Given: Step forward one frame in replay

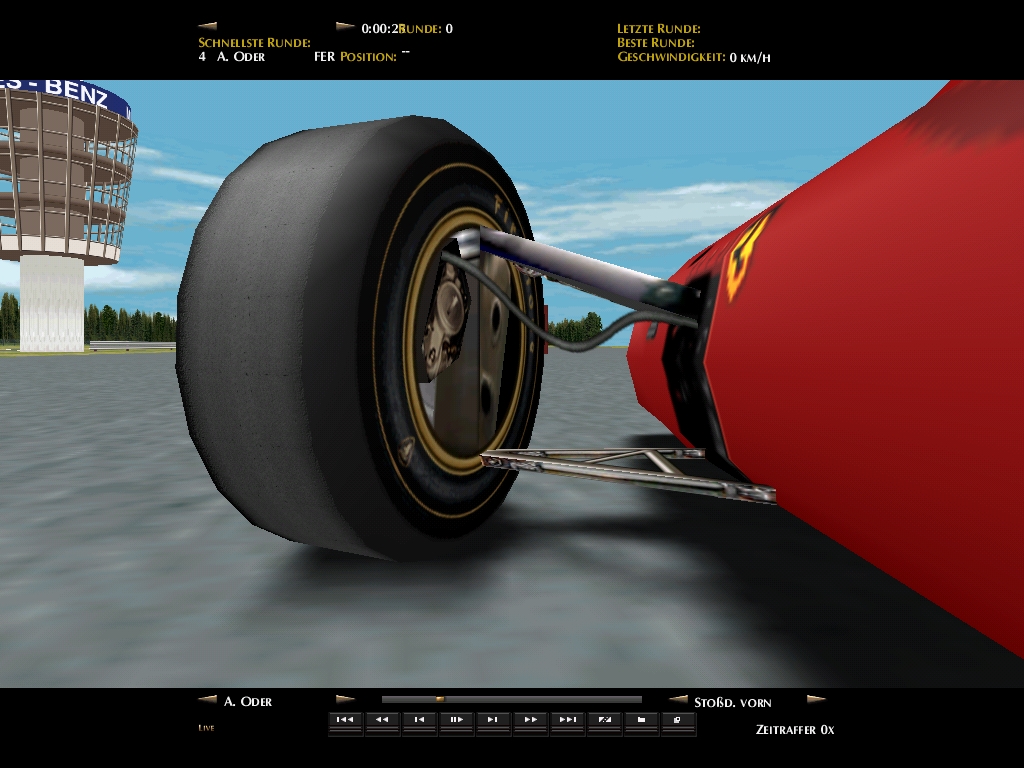Looking at the screenshot, I should (x=493, y=720).
